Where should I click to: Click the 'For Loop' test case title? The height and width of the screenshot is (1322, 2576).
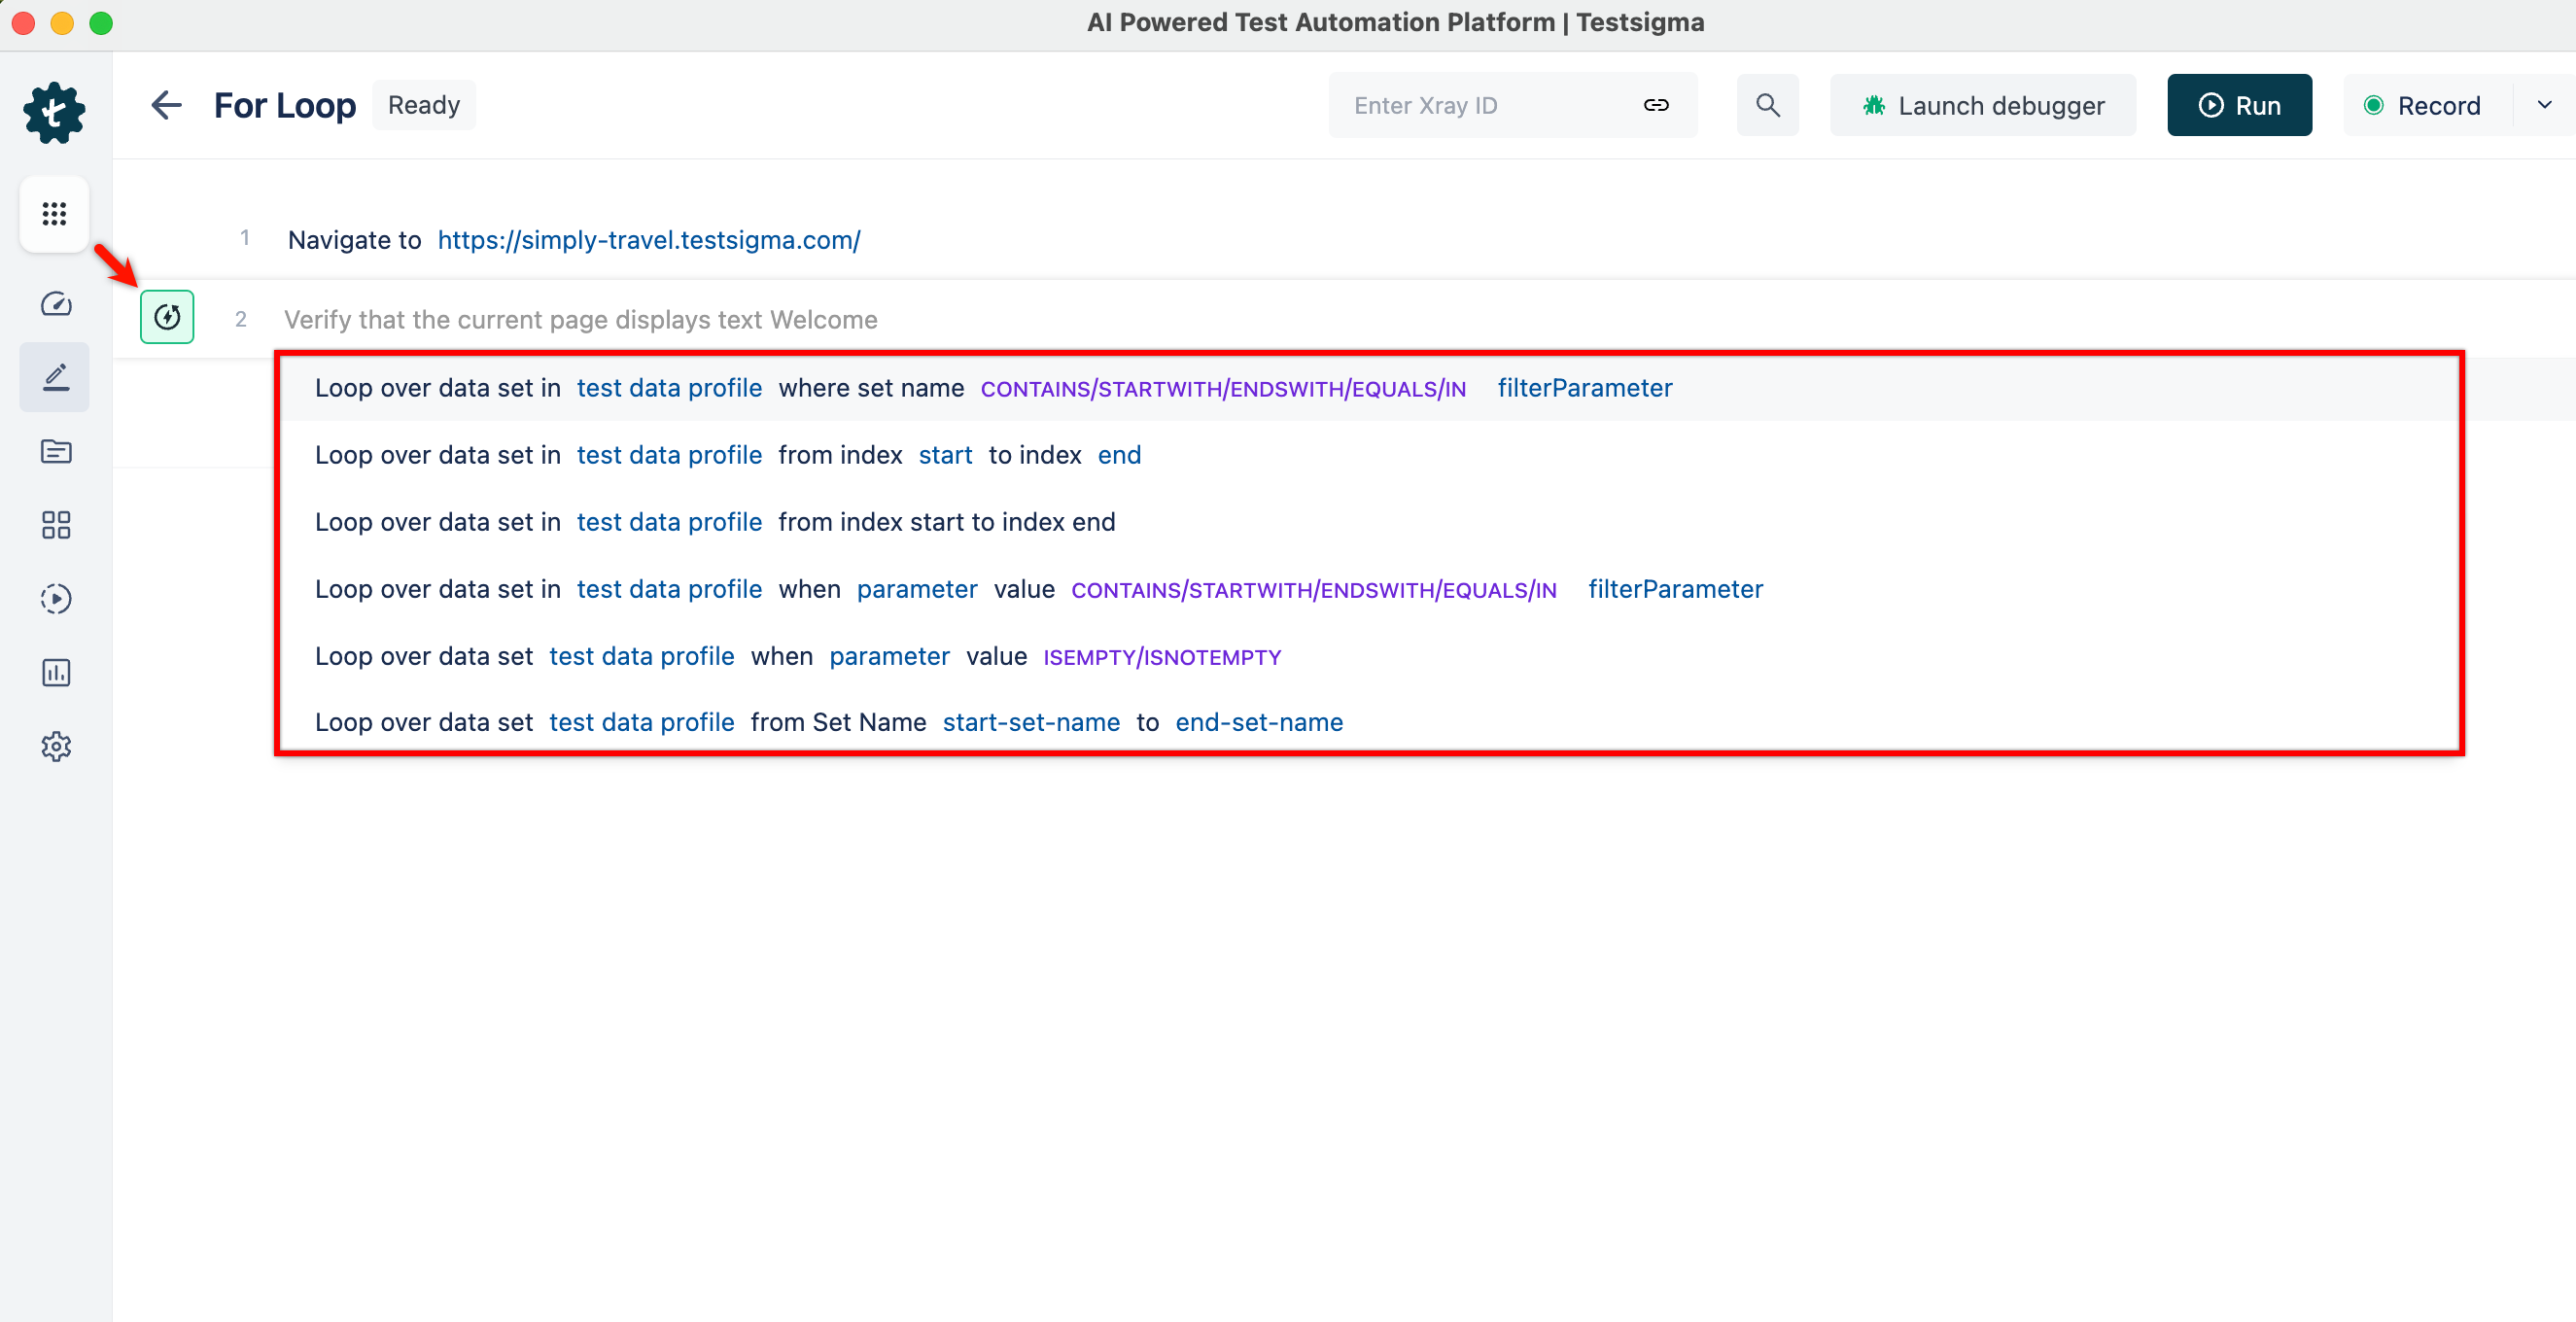click(285, 105)
